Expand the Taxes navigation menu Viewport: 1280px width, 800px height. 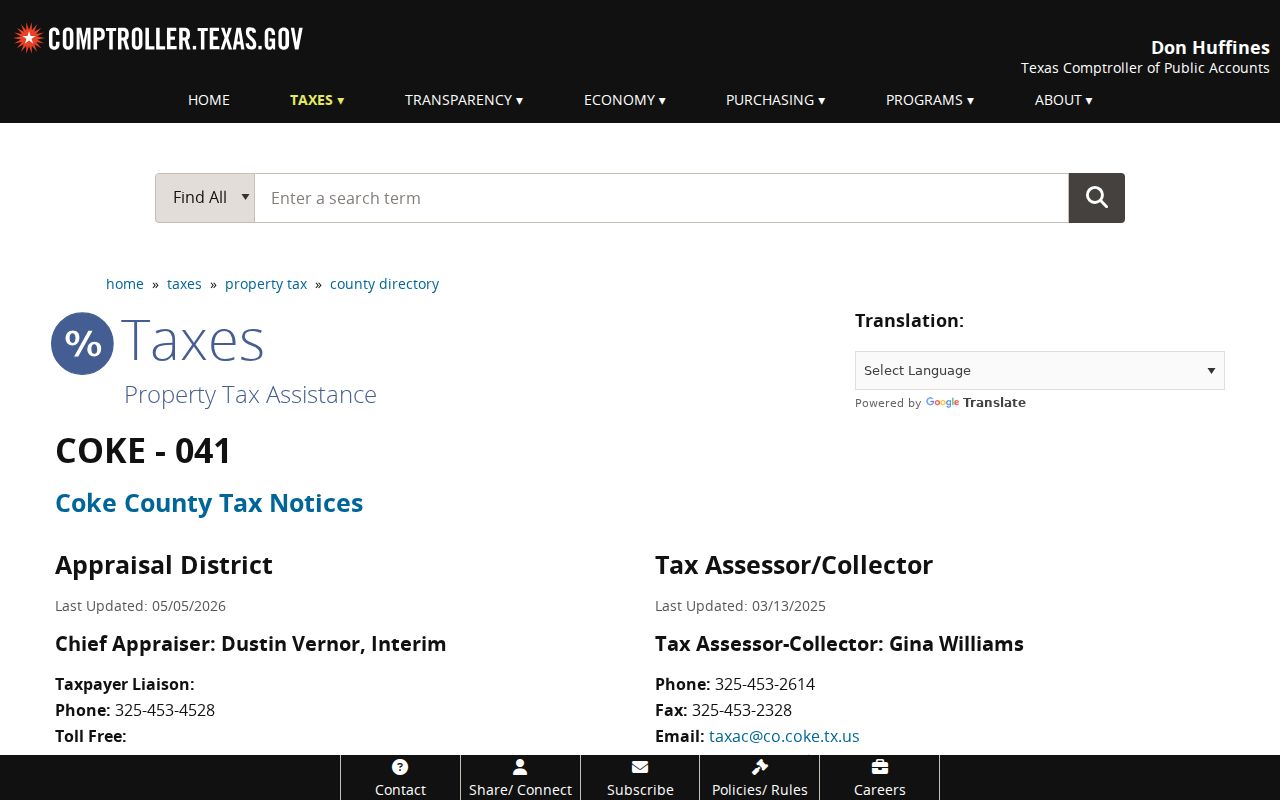[317, 100]
